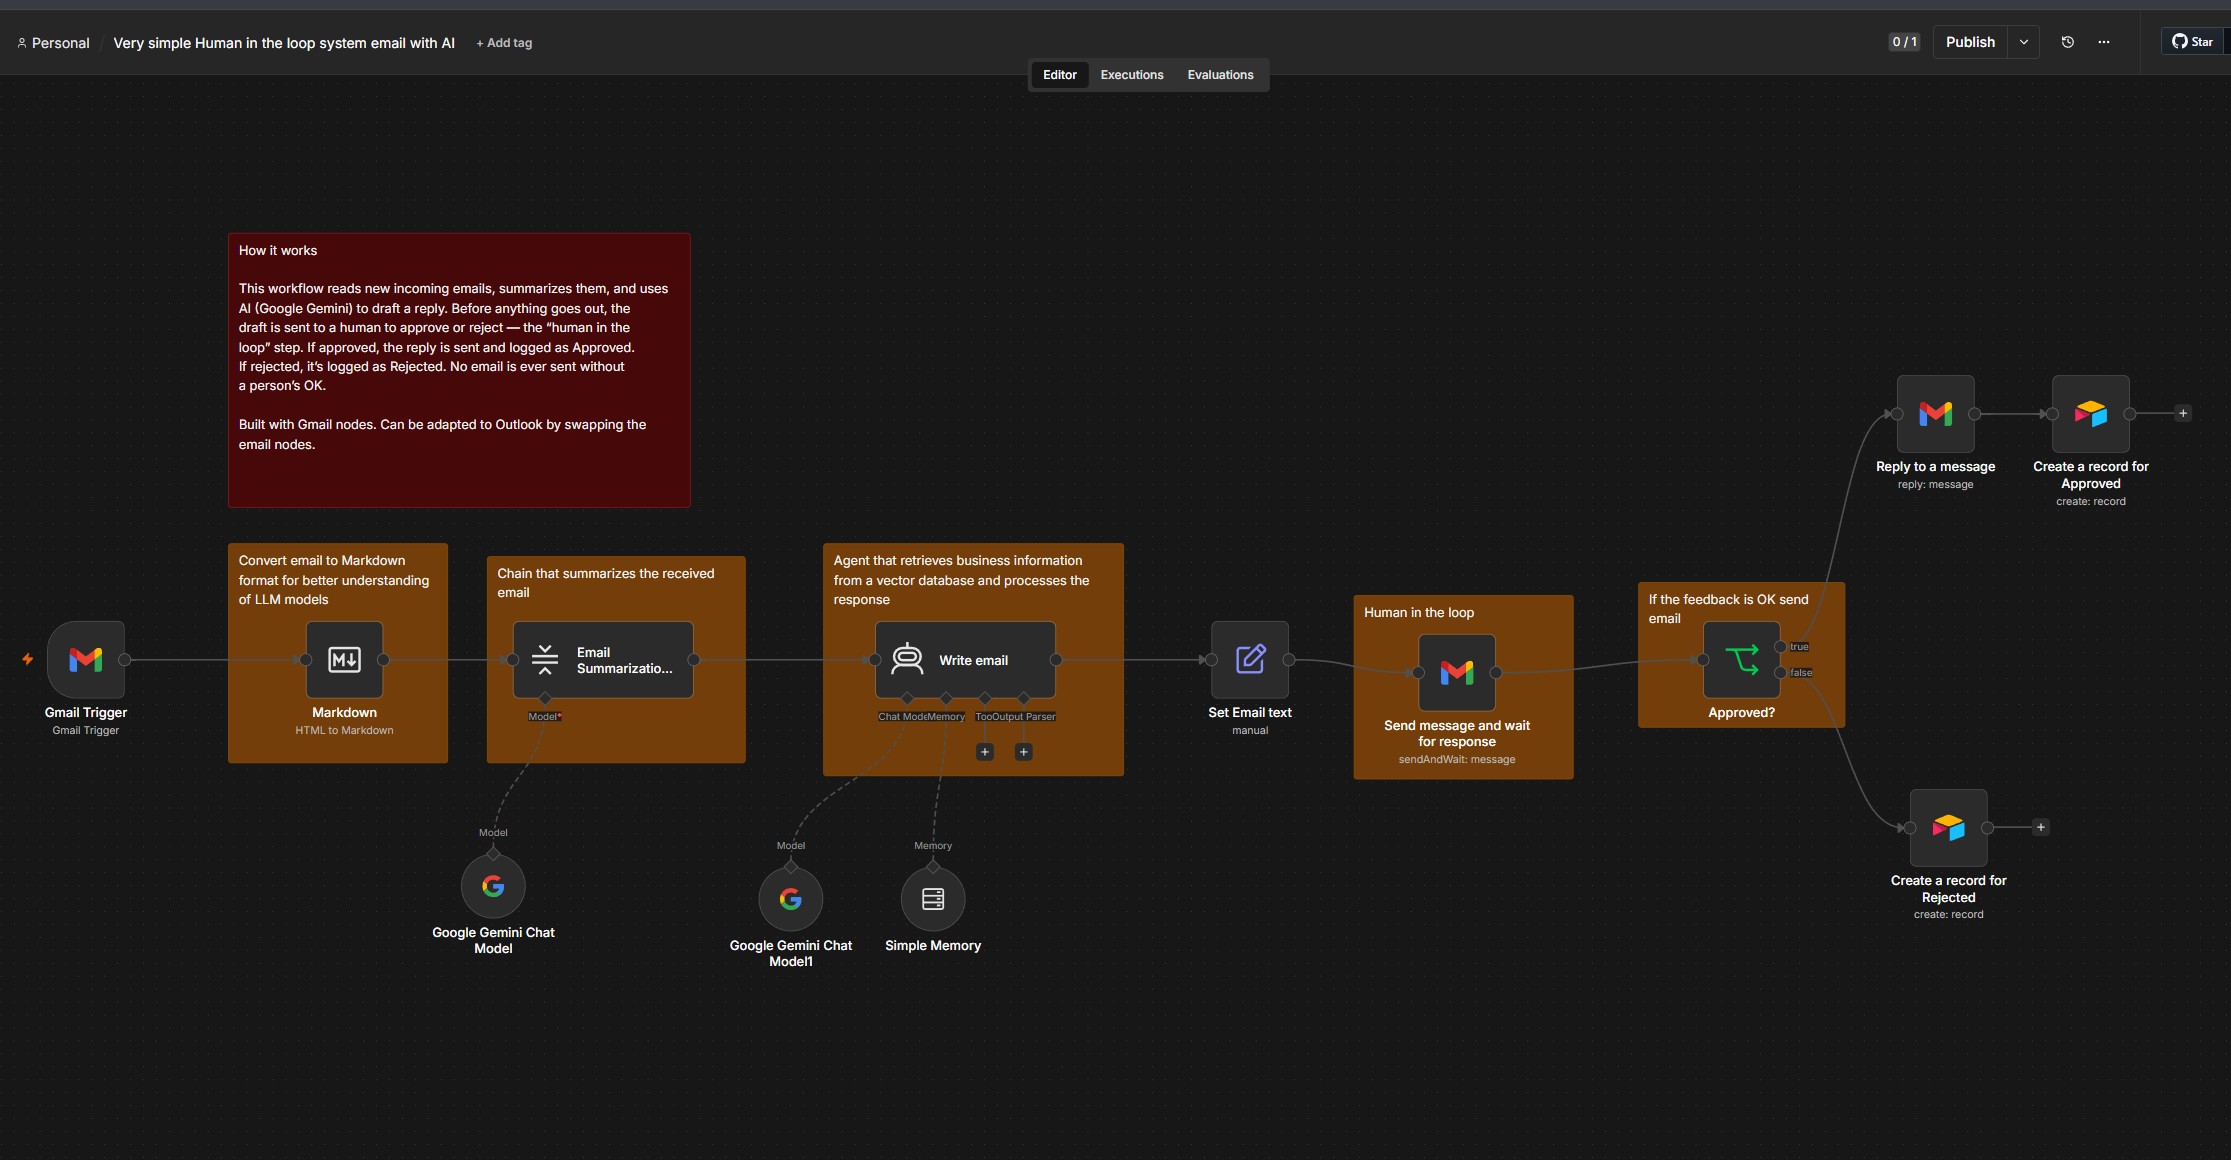2231x1160 pixels.
Task: Select Google Gemini Chat Model1 node
Action: [x=791, y=899]
